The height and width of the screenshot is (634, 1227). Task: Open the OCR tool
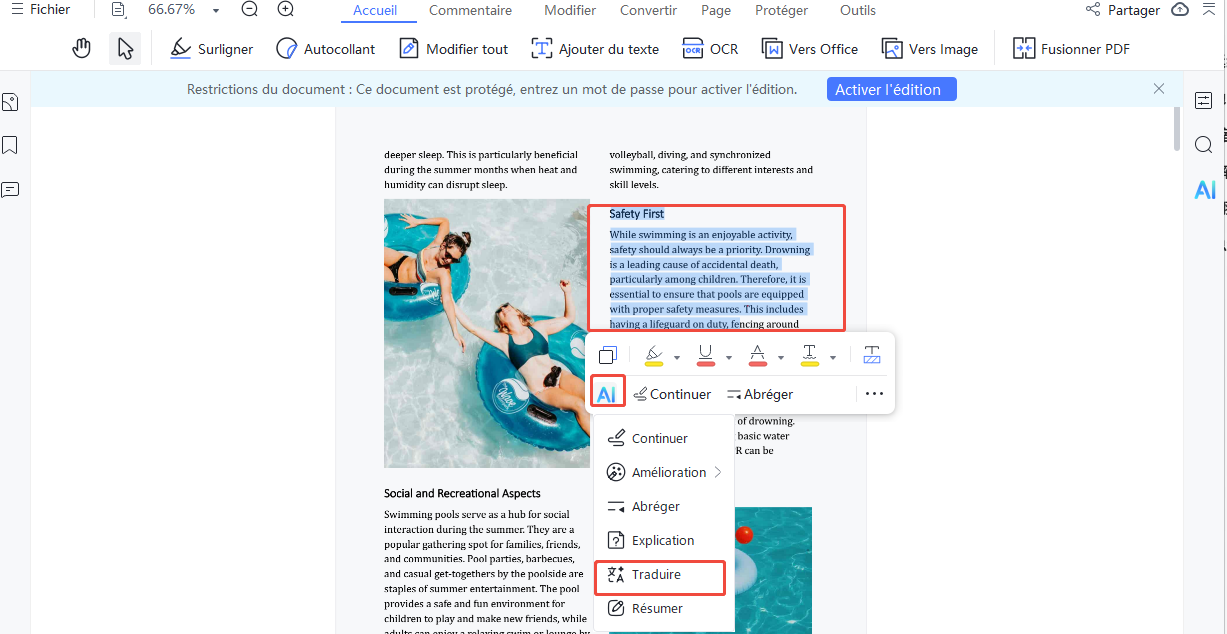[710, 48]
